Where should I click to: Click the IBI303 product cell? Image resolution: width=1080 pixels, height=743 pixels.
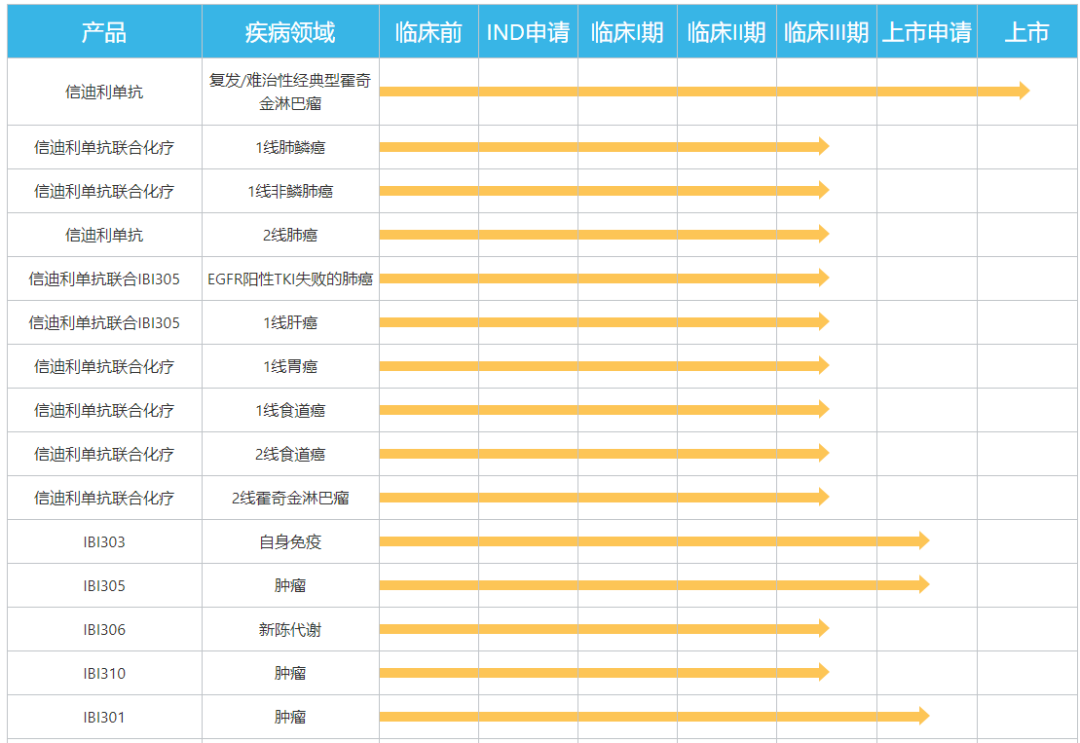pyautogui.click(x=105, y=542)
